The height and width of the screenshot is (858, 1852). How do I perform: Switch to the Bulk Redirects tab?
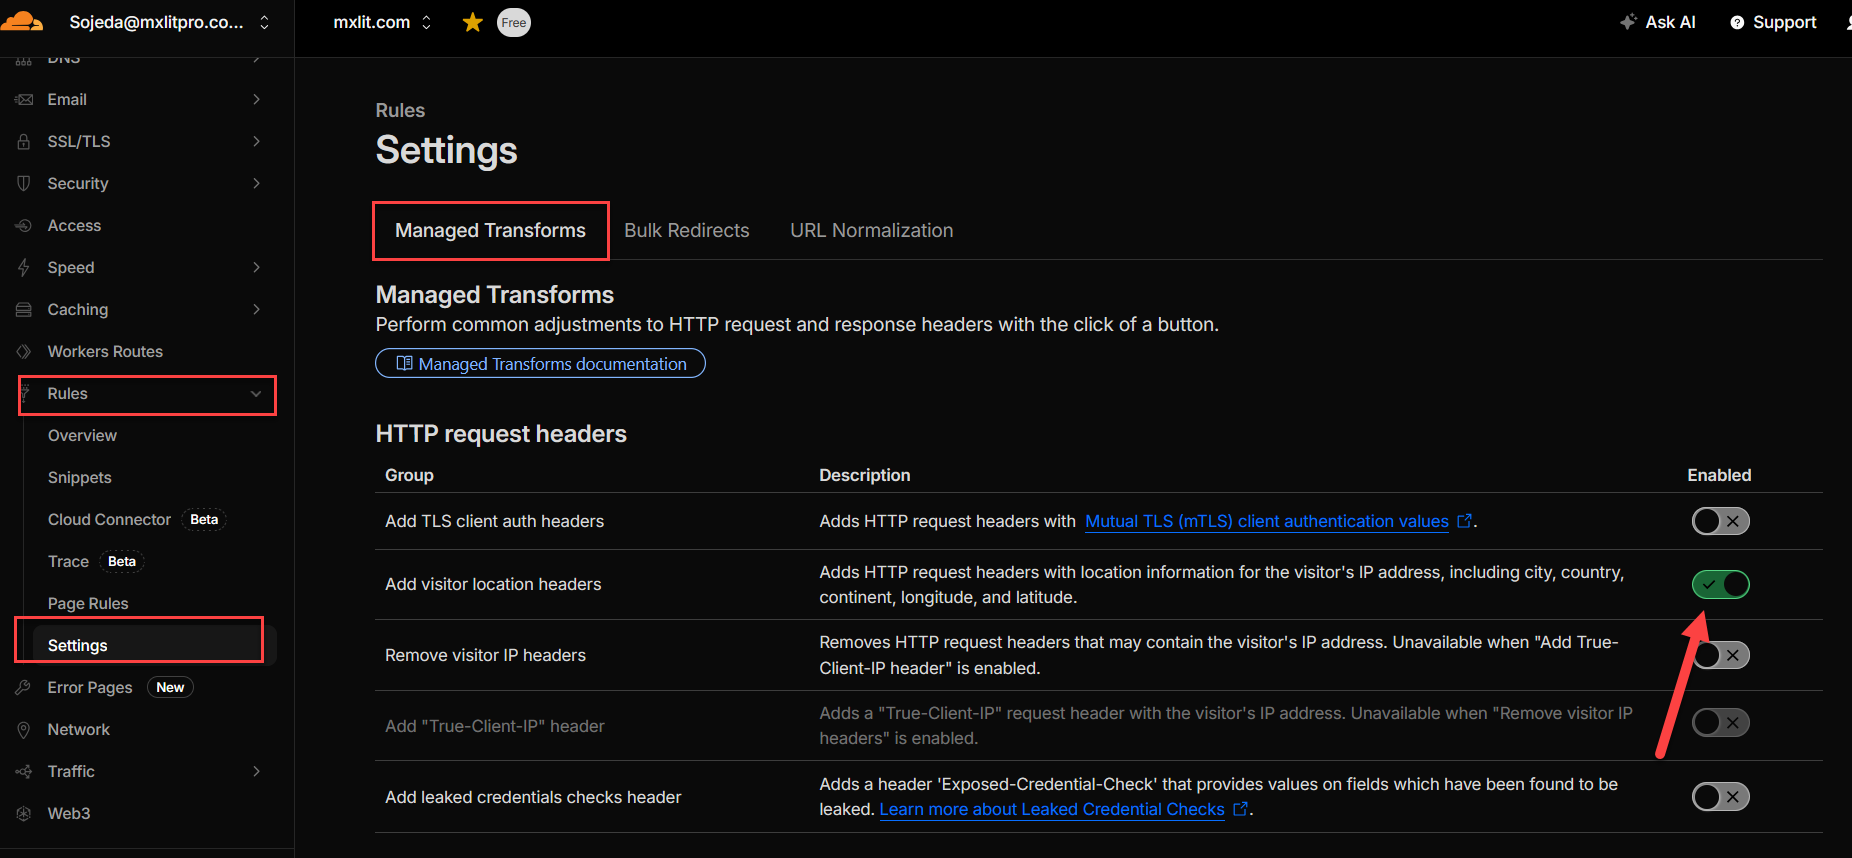click(x=686, y=231)
